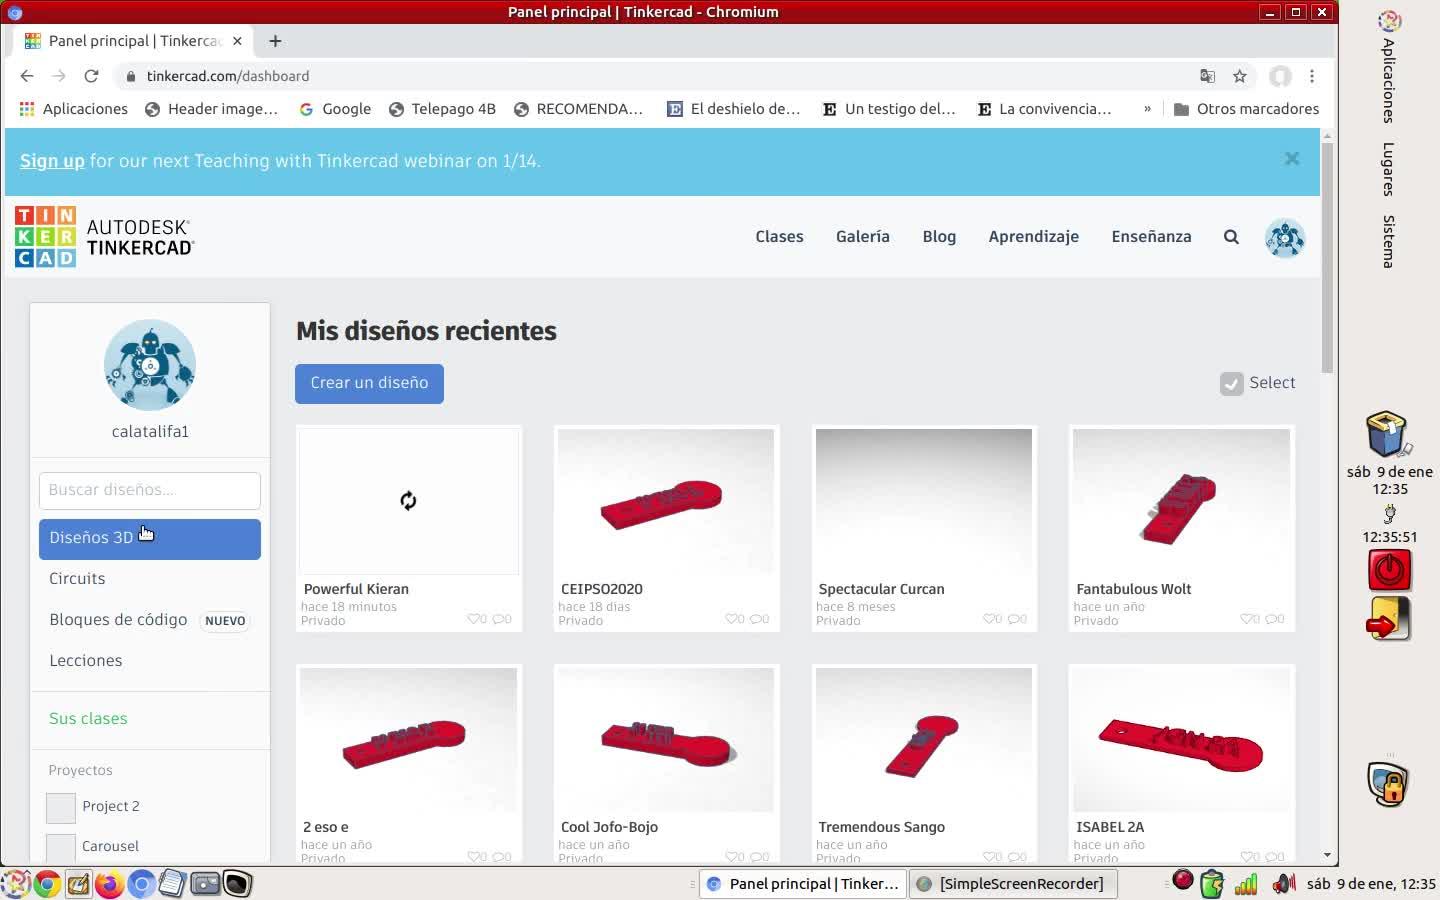The width and height of the screenshot is (1440, 900).
Task: Toggle the Select checkbox for designs
Action: coord(1232,384)
